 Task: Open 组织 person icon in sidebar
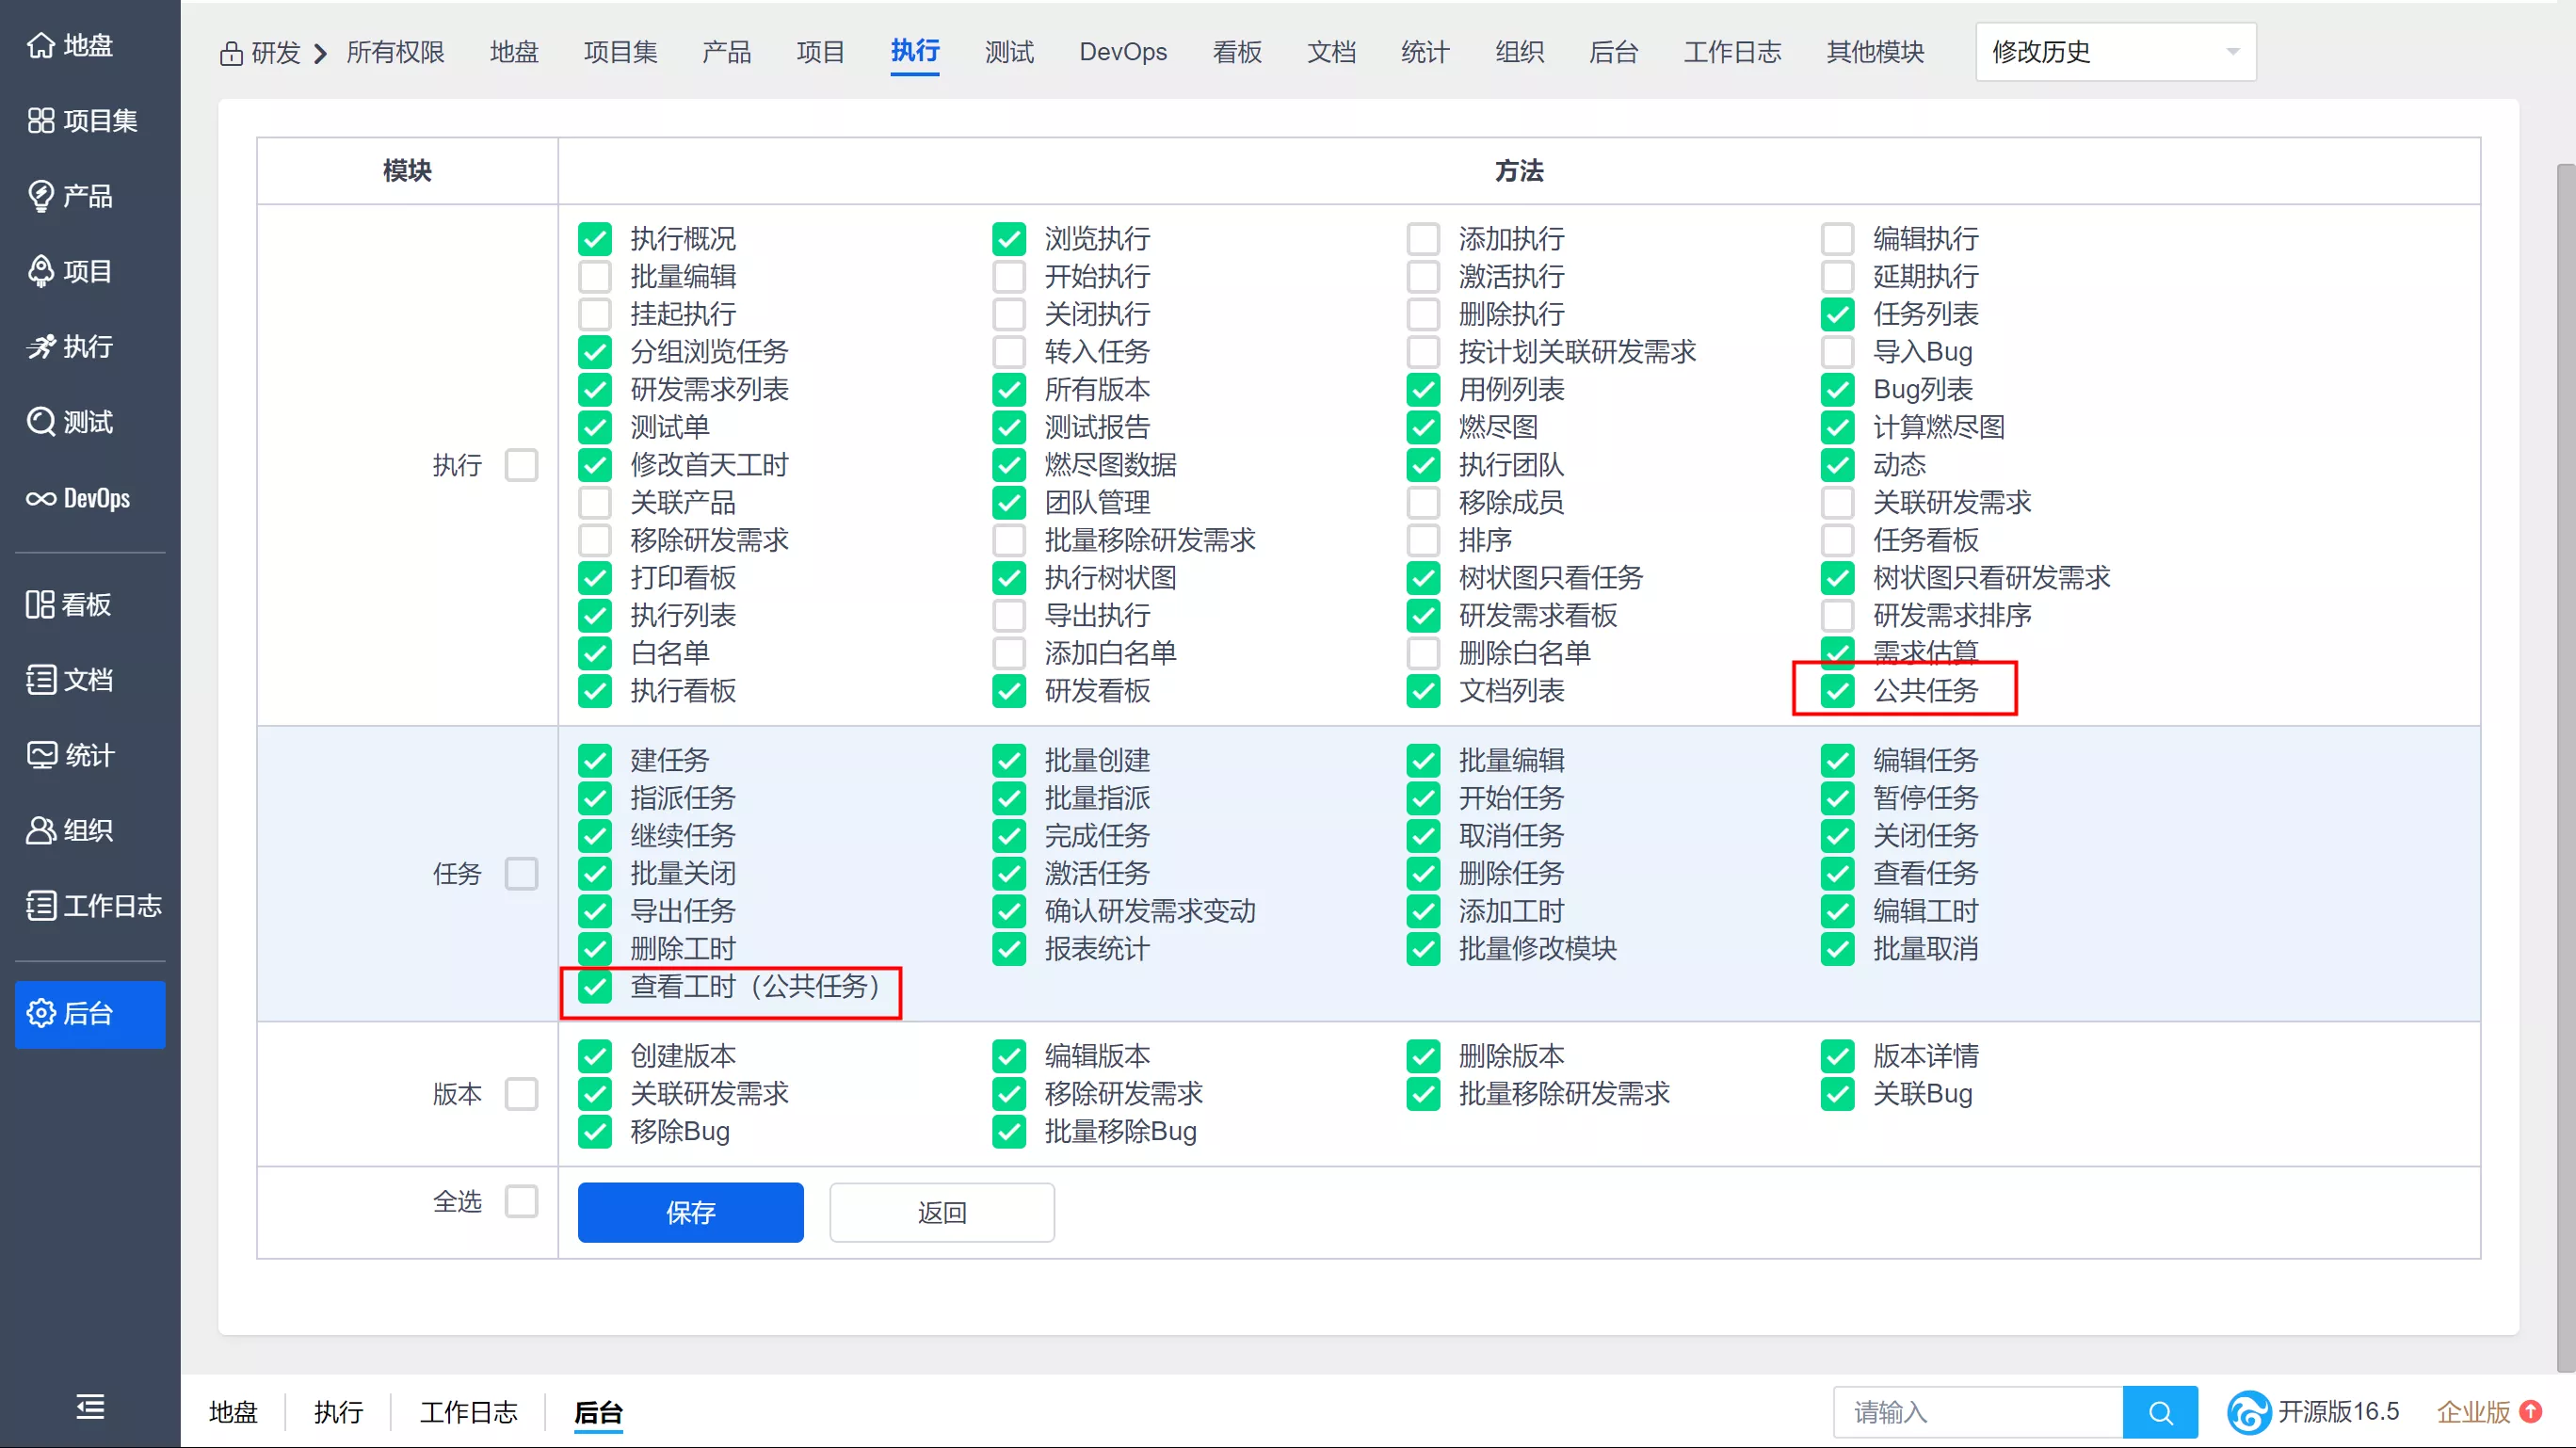tap(41, 830)
